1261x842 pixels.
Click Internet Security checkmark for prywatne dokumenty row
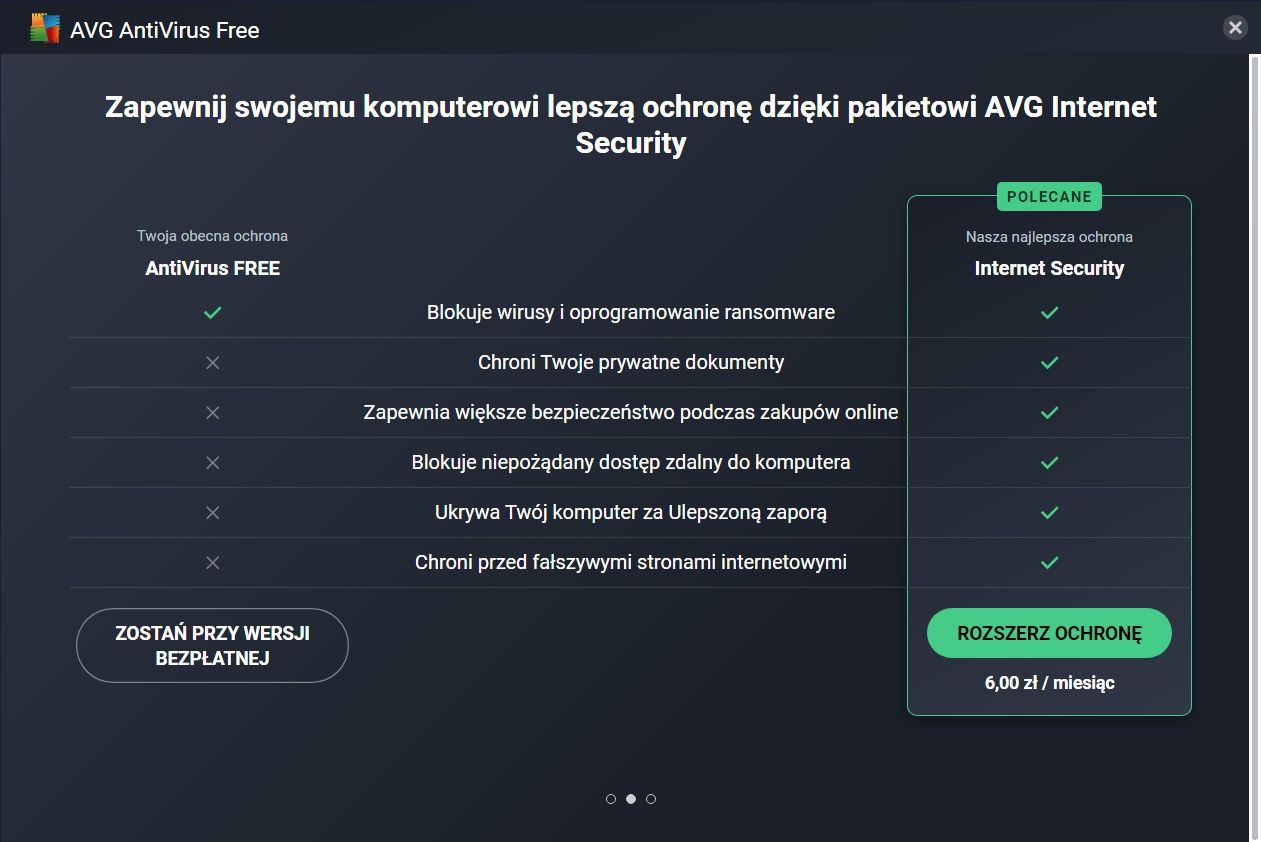click(x=1049, y=363)
